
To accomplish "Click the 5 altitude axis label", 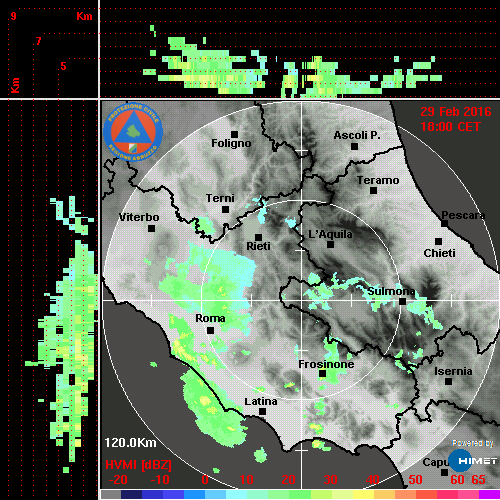I will (63, 66).
